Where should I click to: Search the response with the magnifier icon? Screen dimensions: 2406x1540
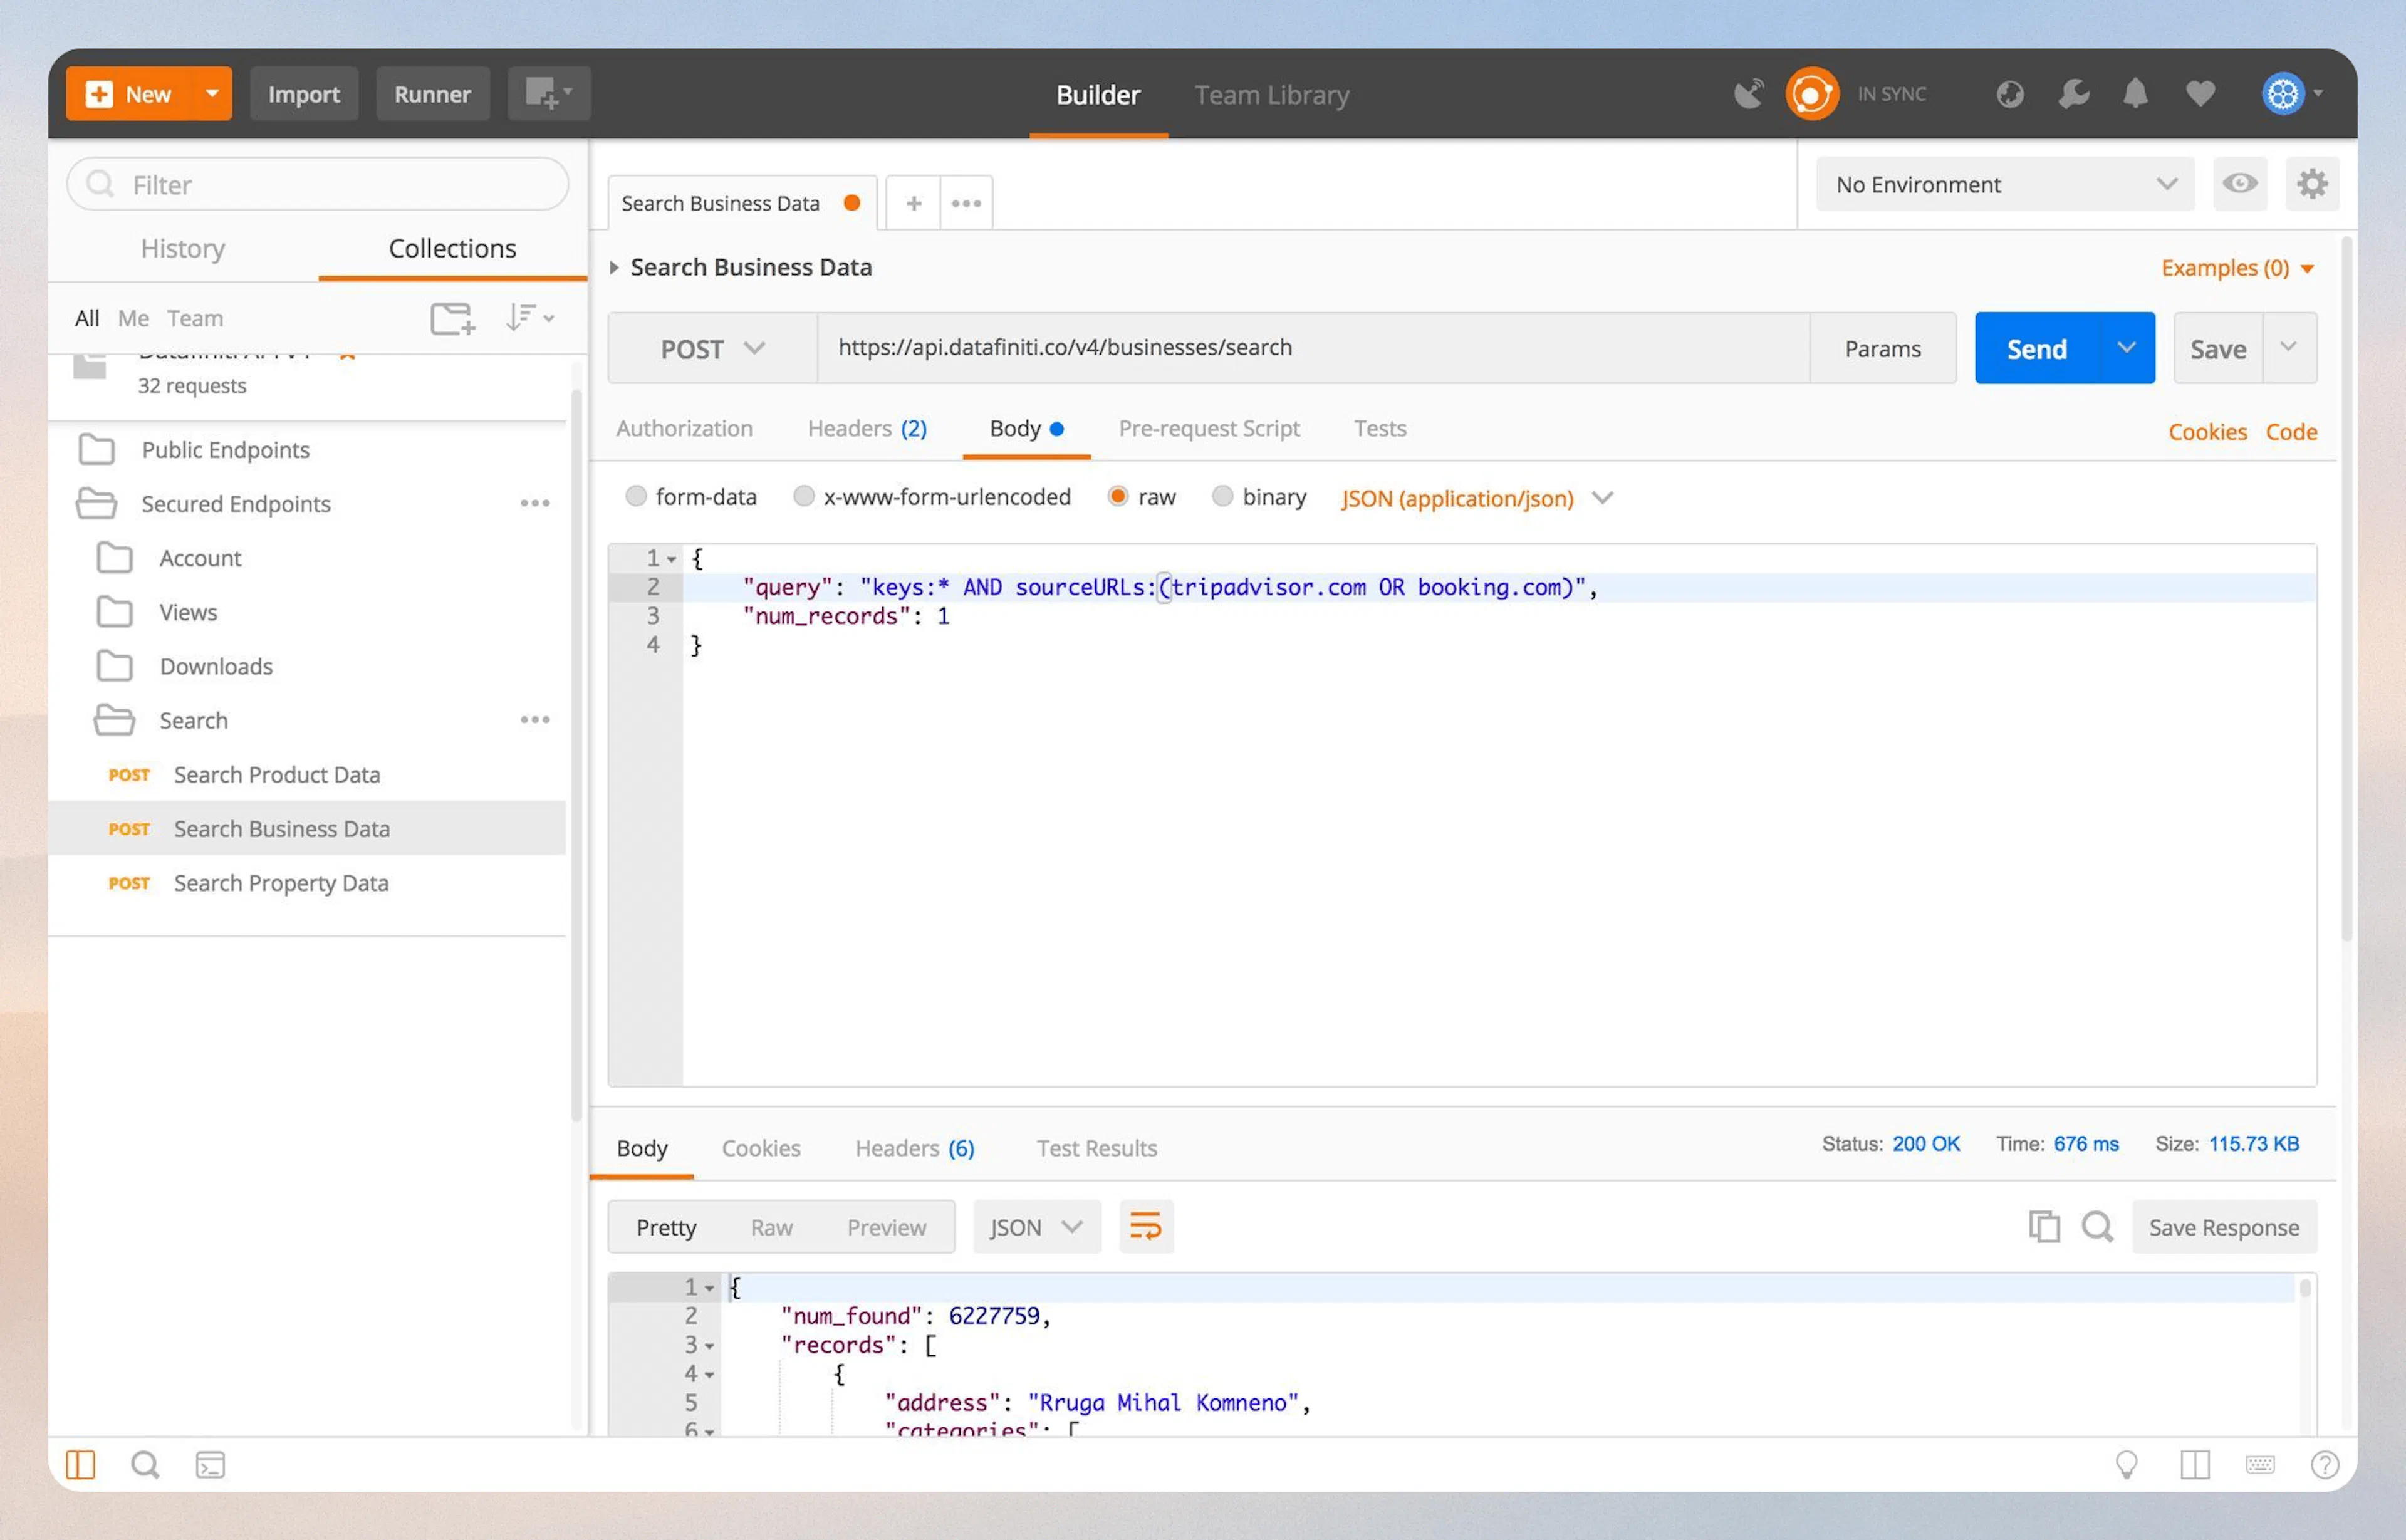pyautogui.click(x=2098, y=1227)
